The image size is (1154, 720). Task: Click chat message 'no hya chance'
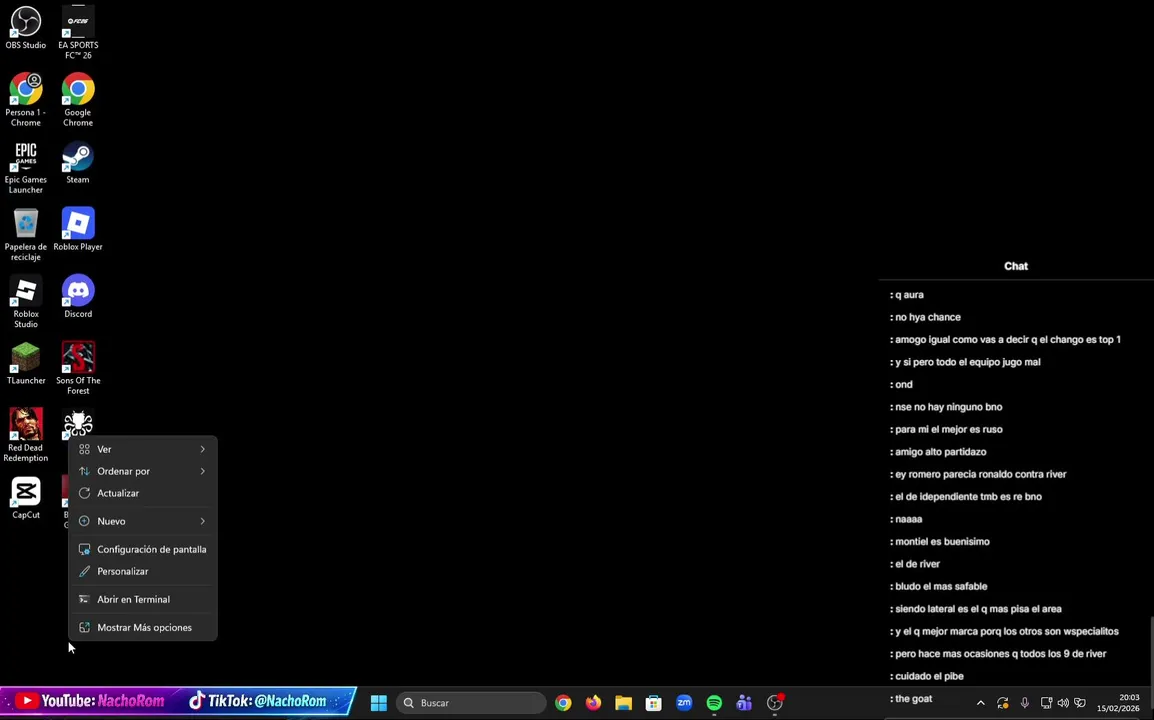tap(927, 317)
